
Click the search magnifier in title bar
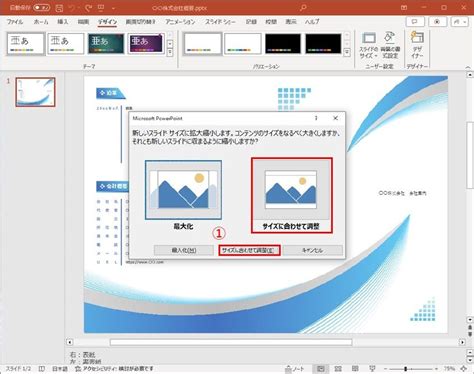(303, 7)
